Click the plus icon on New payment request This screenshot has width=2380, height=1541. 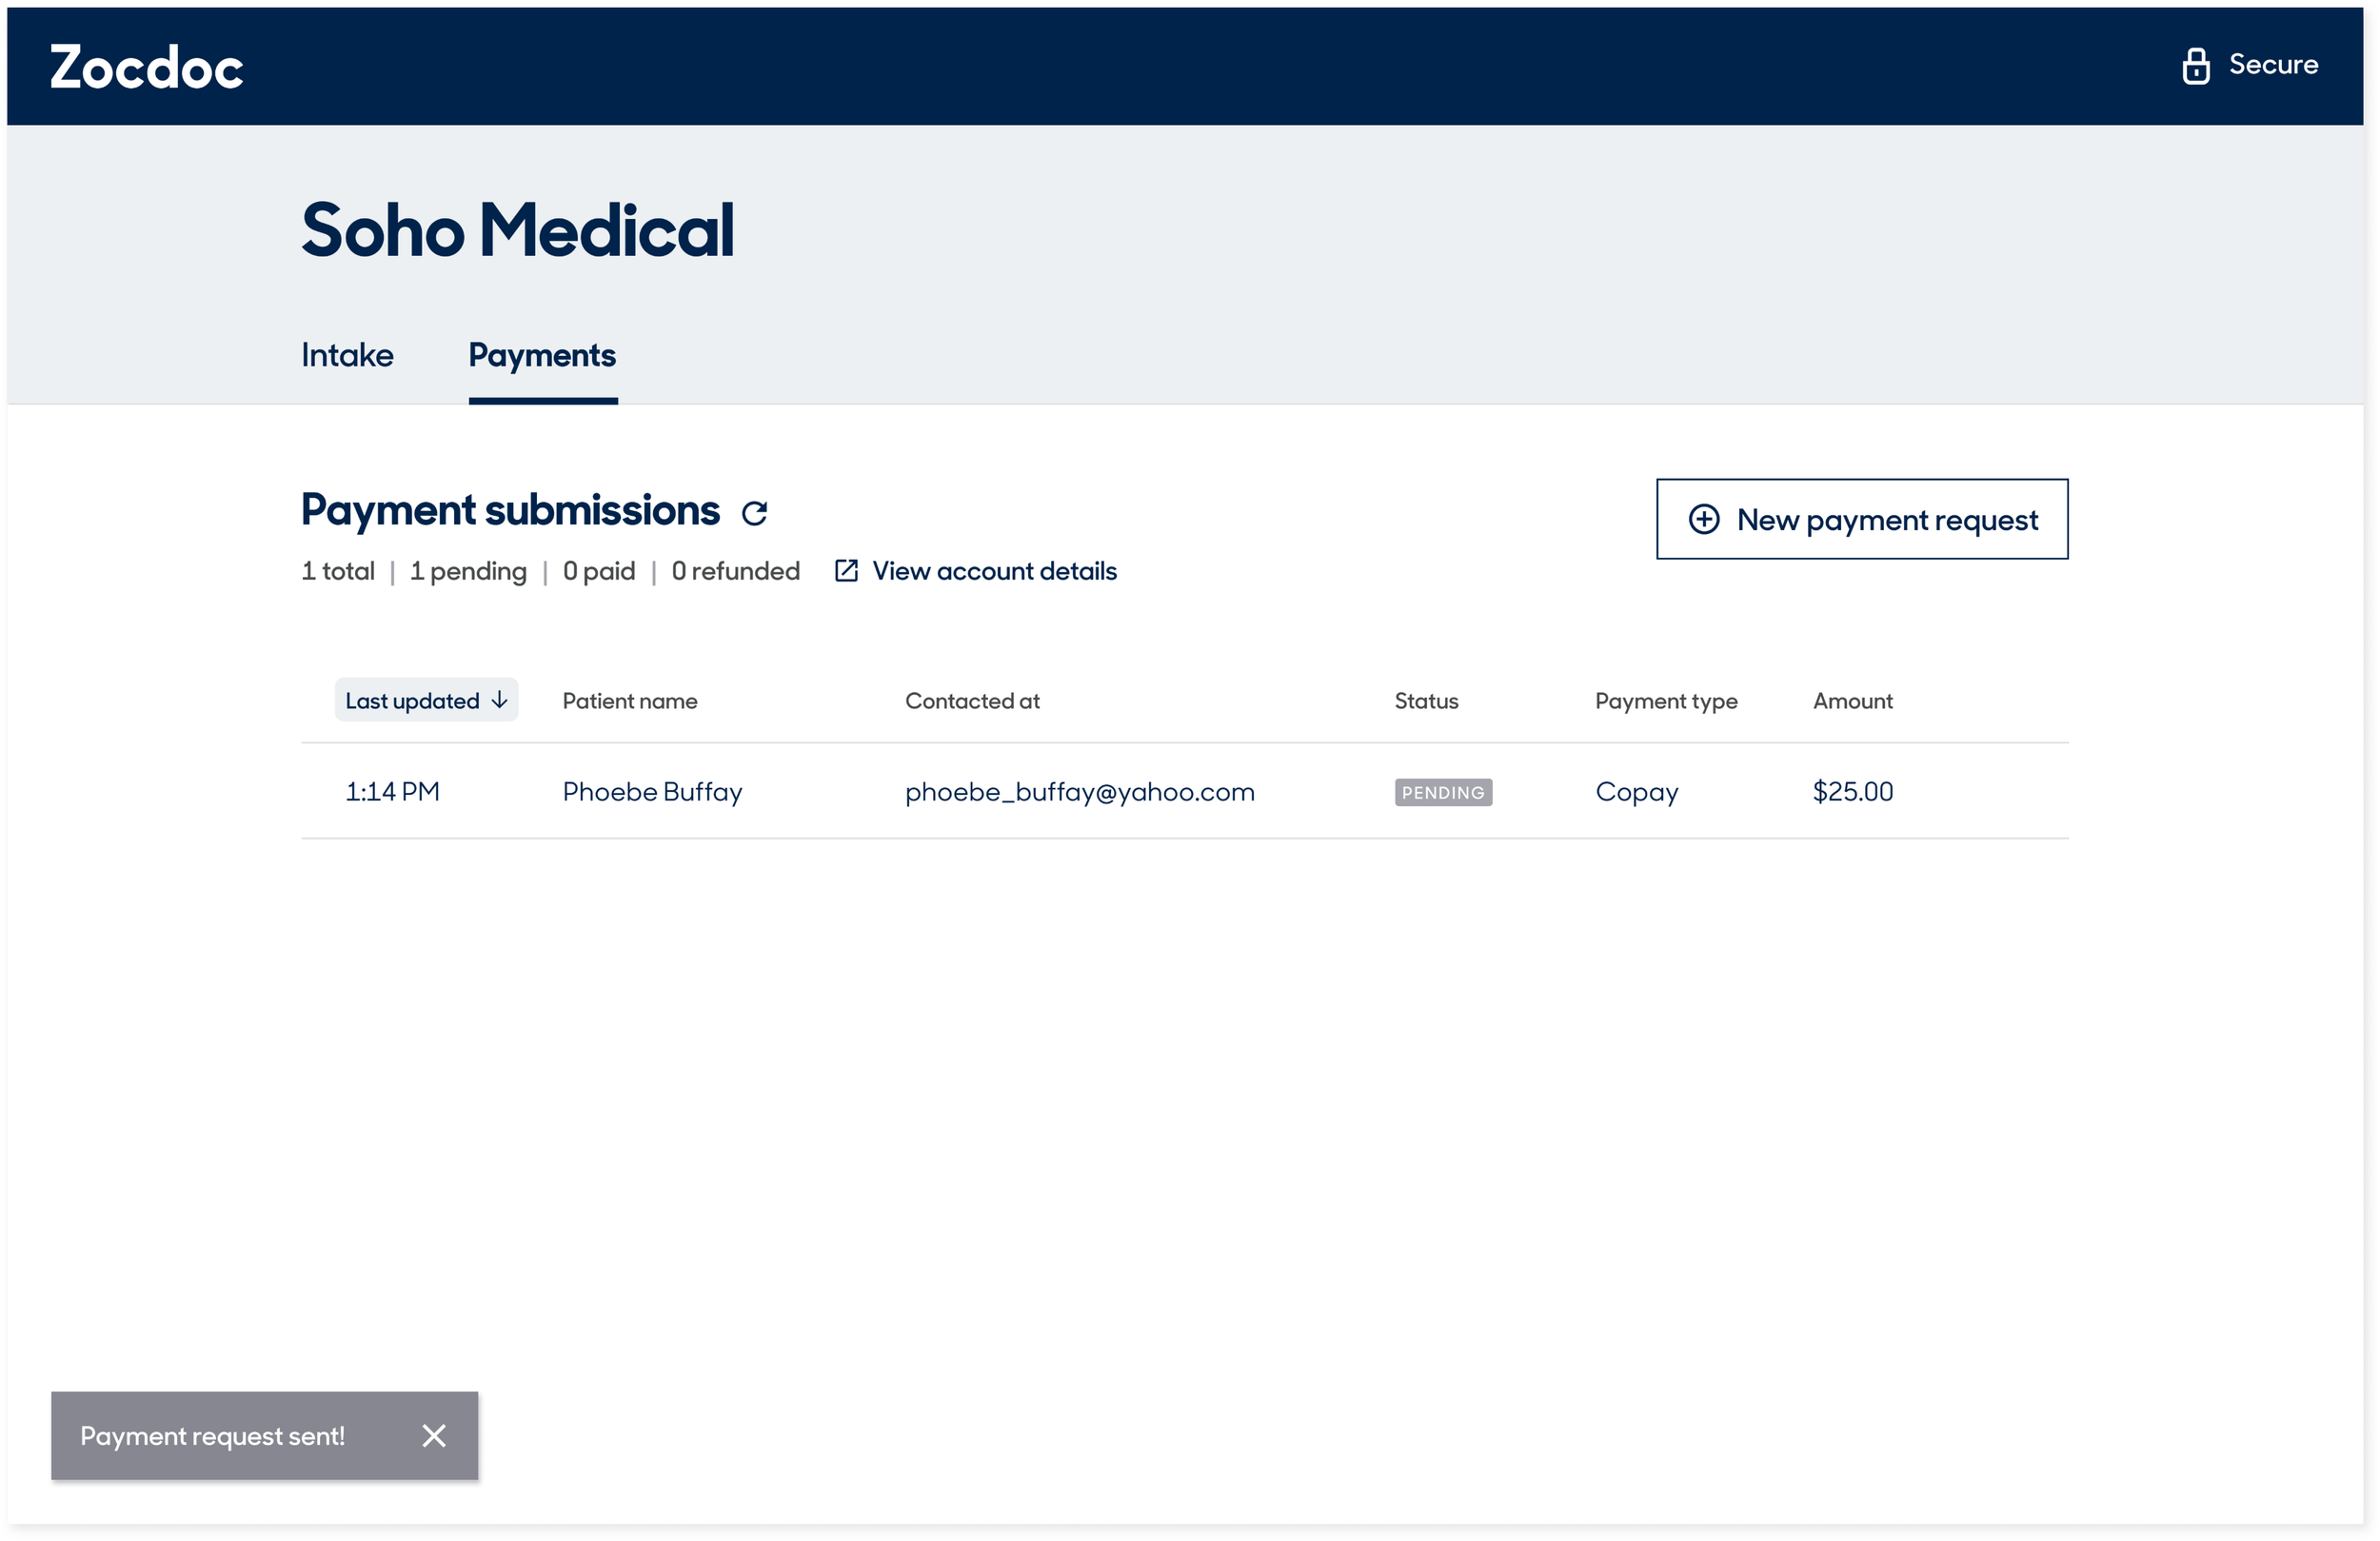(1703, 519)
